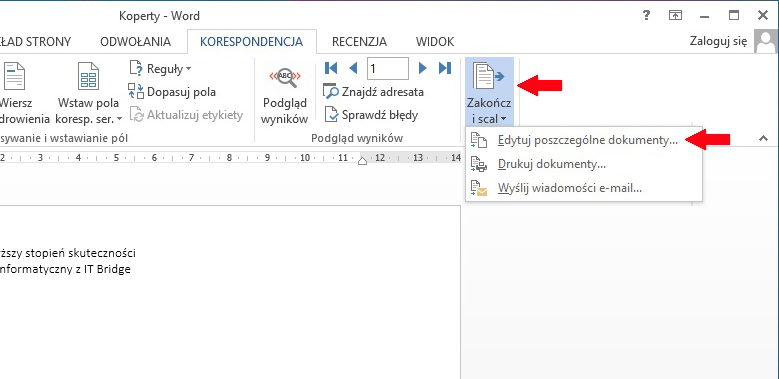This screenshot has height=379, width=779.
Task: Toggle Podgląd wyników preview results
Action: coord(285,94)
